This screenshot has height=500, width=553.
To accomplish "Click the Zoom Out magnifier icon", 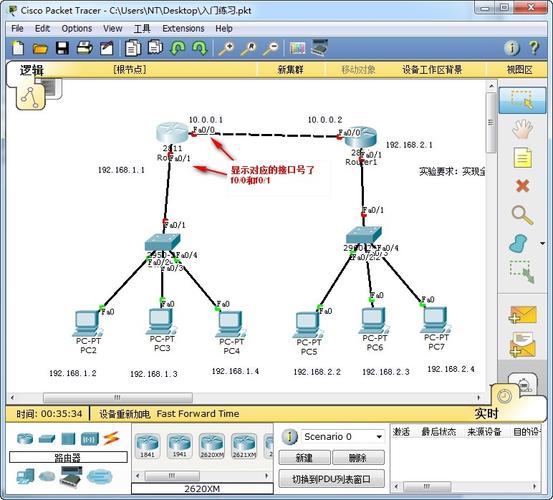I will click(271, 48).
